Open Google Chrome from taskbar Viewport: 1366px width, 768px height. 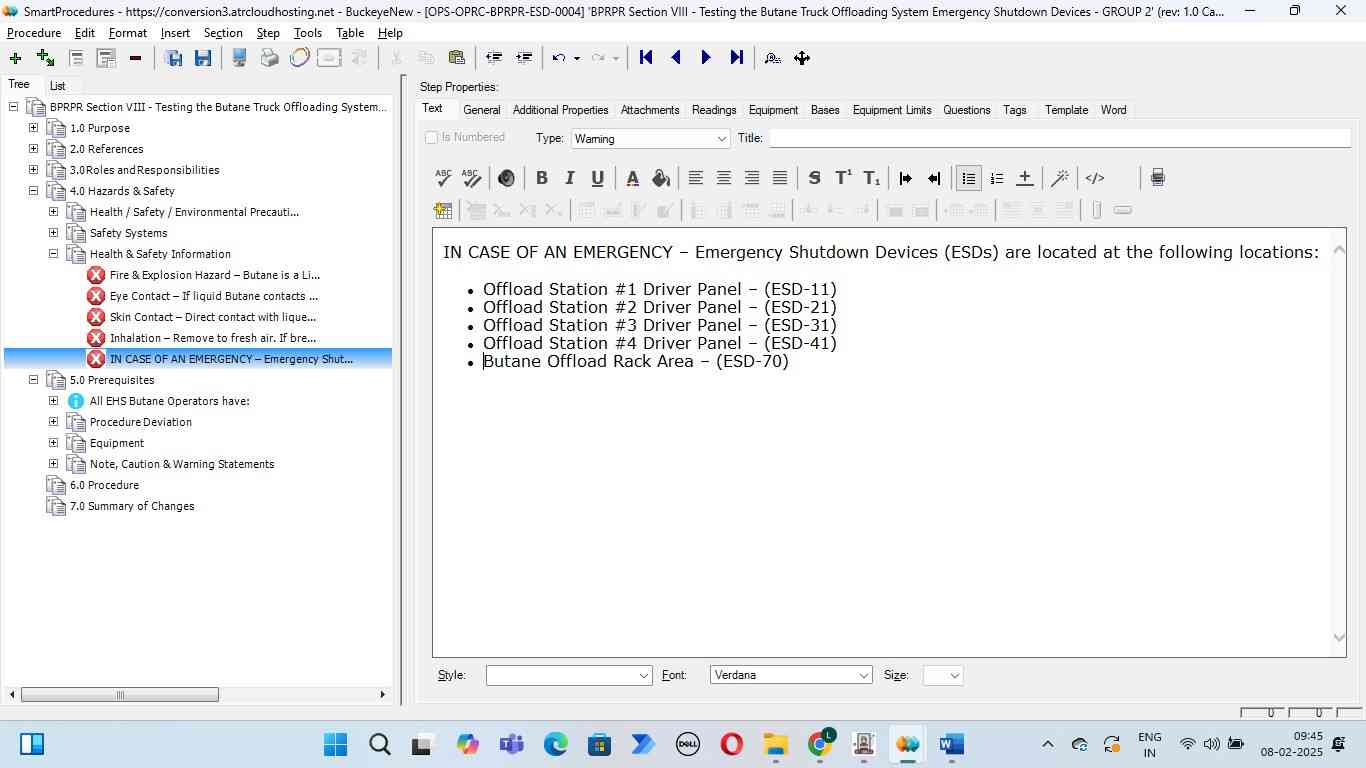tap(820, 744)
